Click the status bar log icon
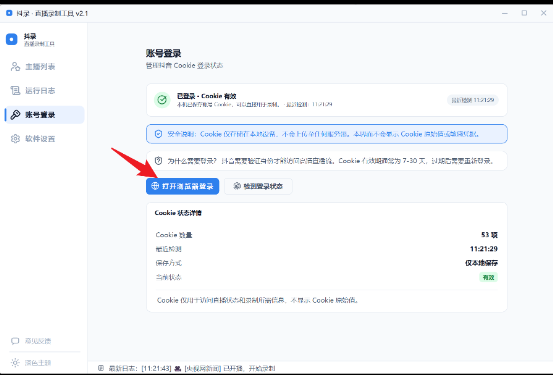Image resolution: width=553 pixels, height=375 pixels. point(101,368)
